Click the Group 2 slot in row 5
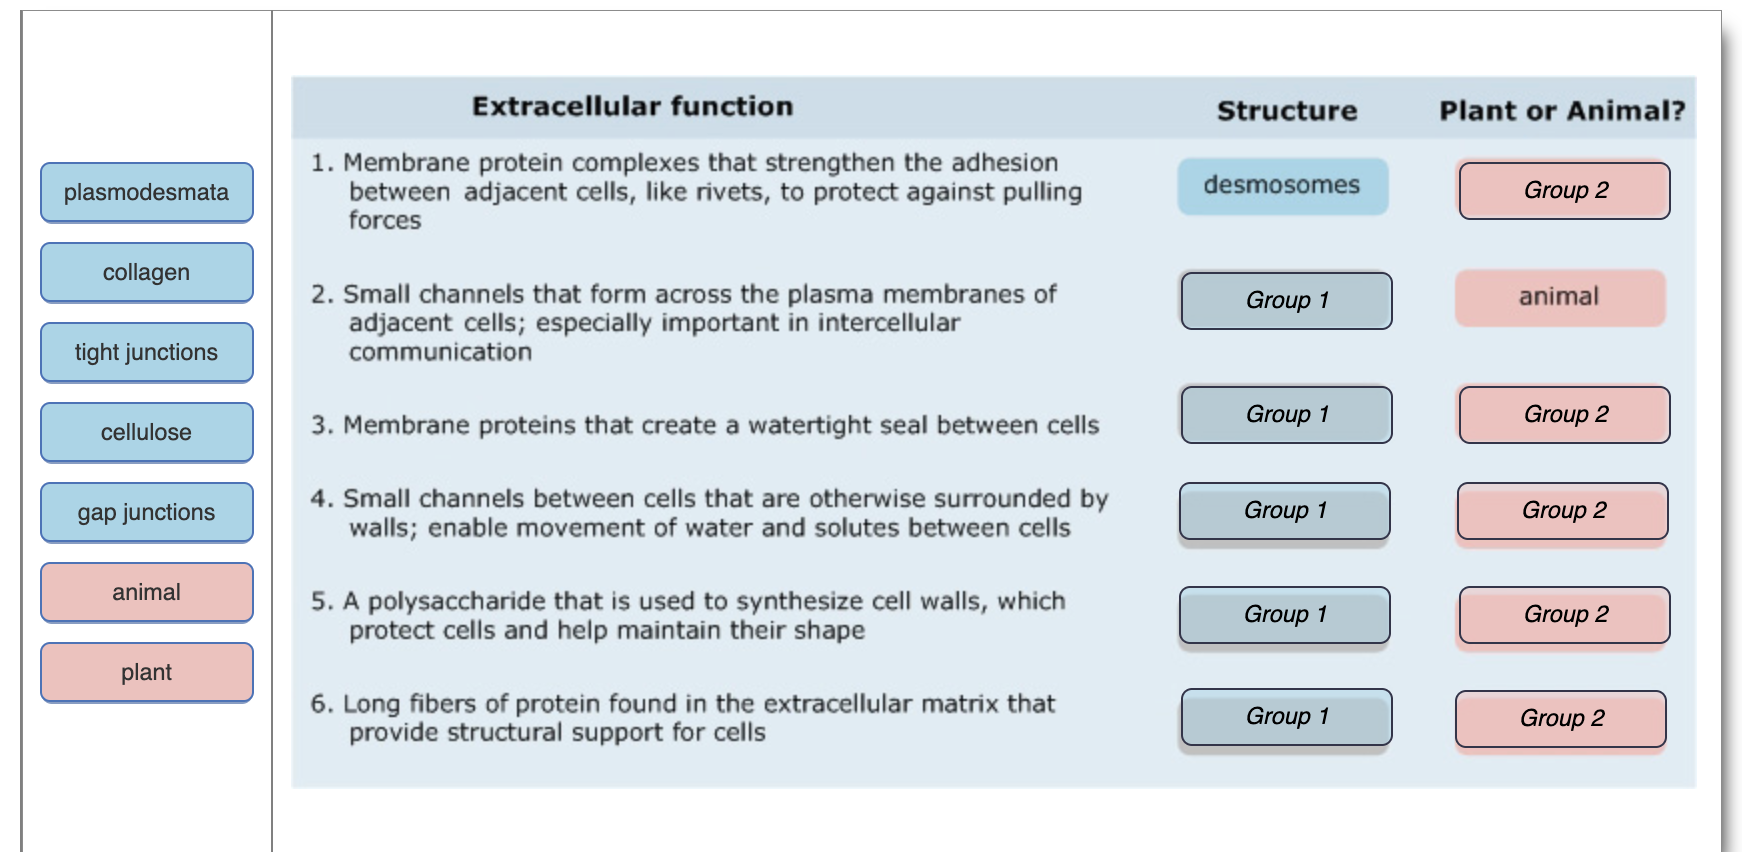 pos(1563,614)
